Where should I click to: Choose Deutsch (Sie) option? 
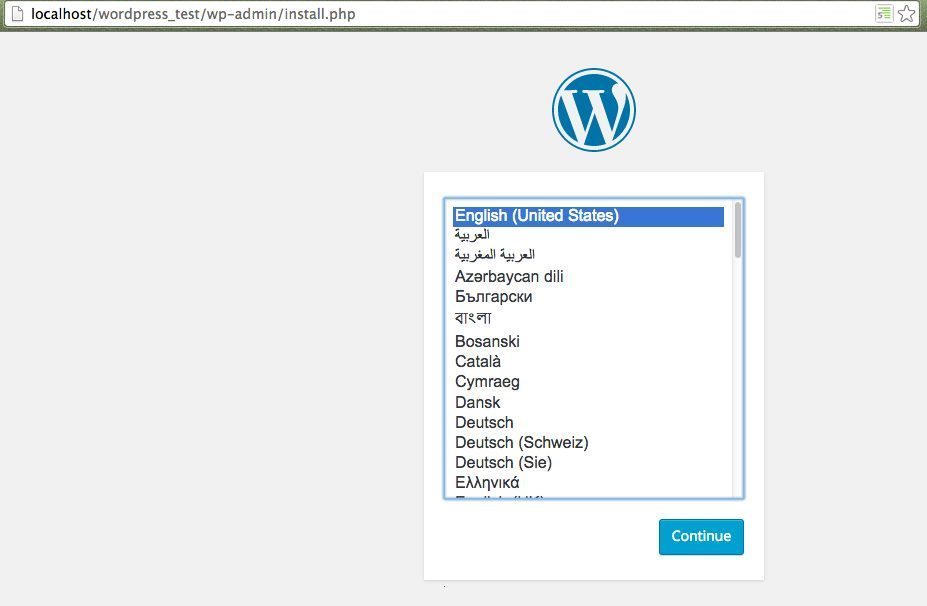click(x=588, y=463)
